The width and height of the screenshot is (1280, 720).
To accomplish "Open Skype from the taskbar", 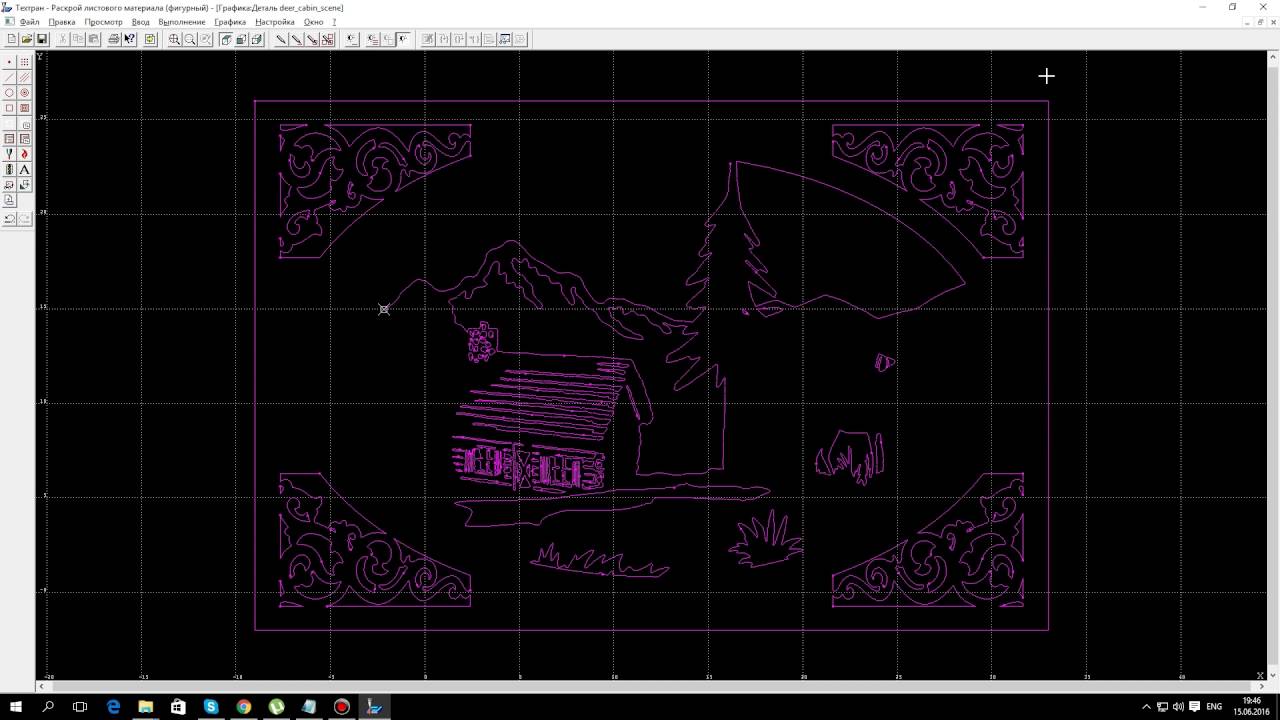I will click(x=211, y=707).
